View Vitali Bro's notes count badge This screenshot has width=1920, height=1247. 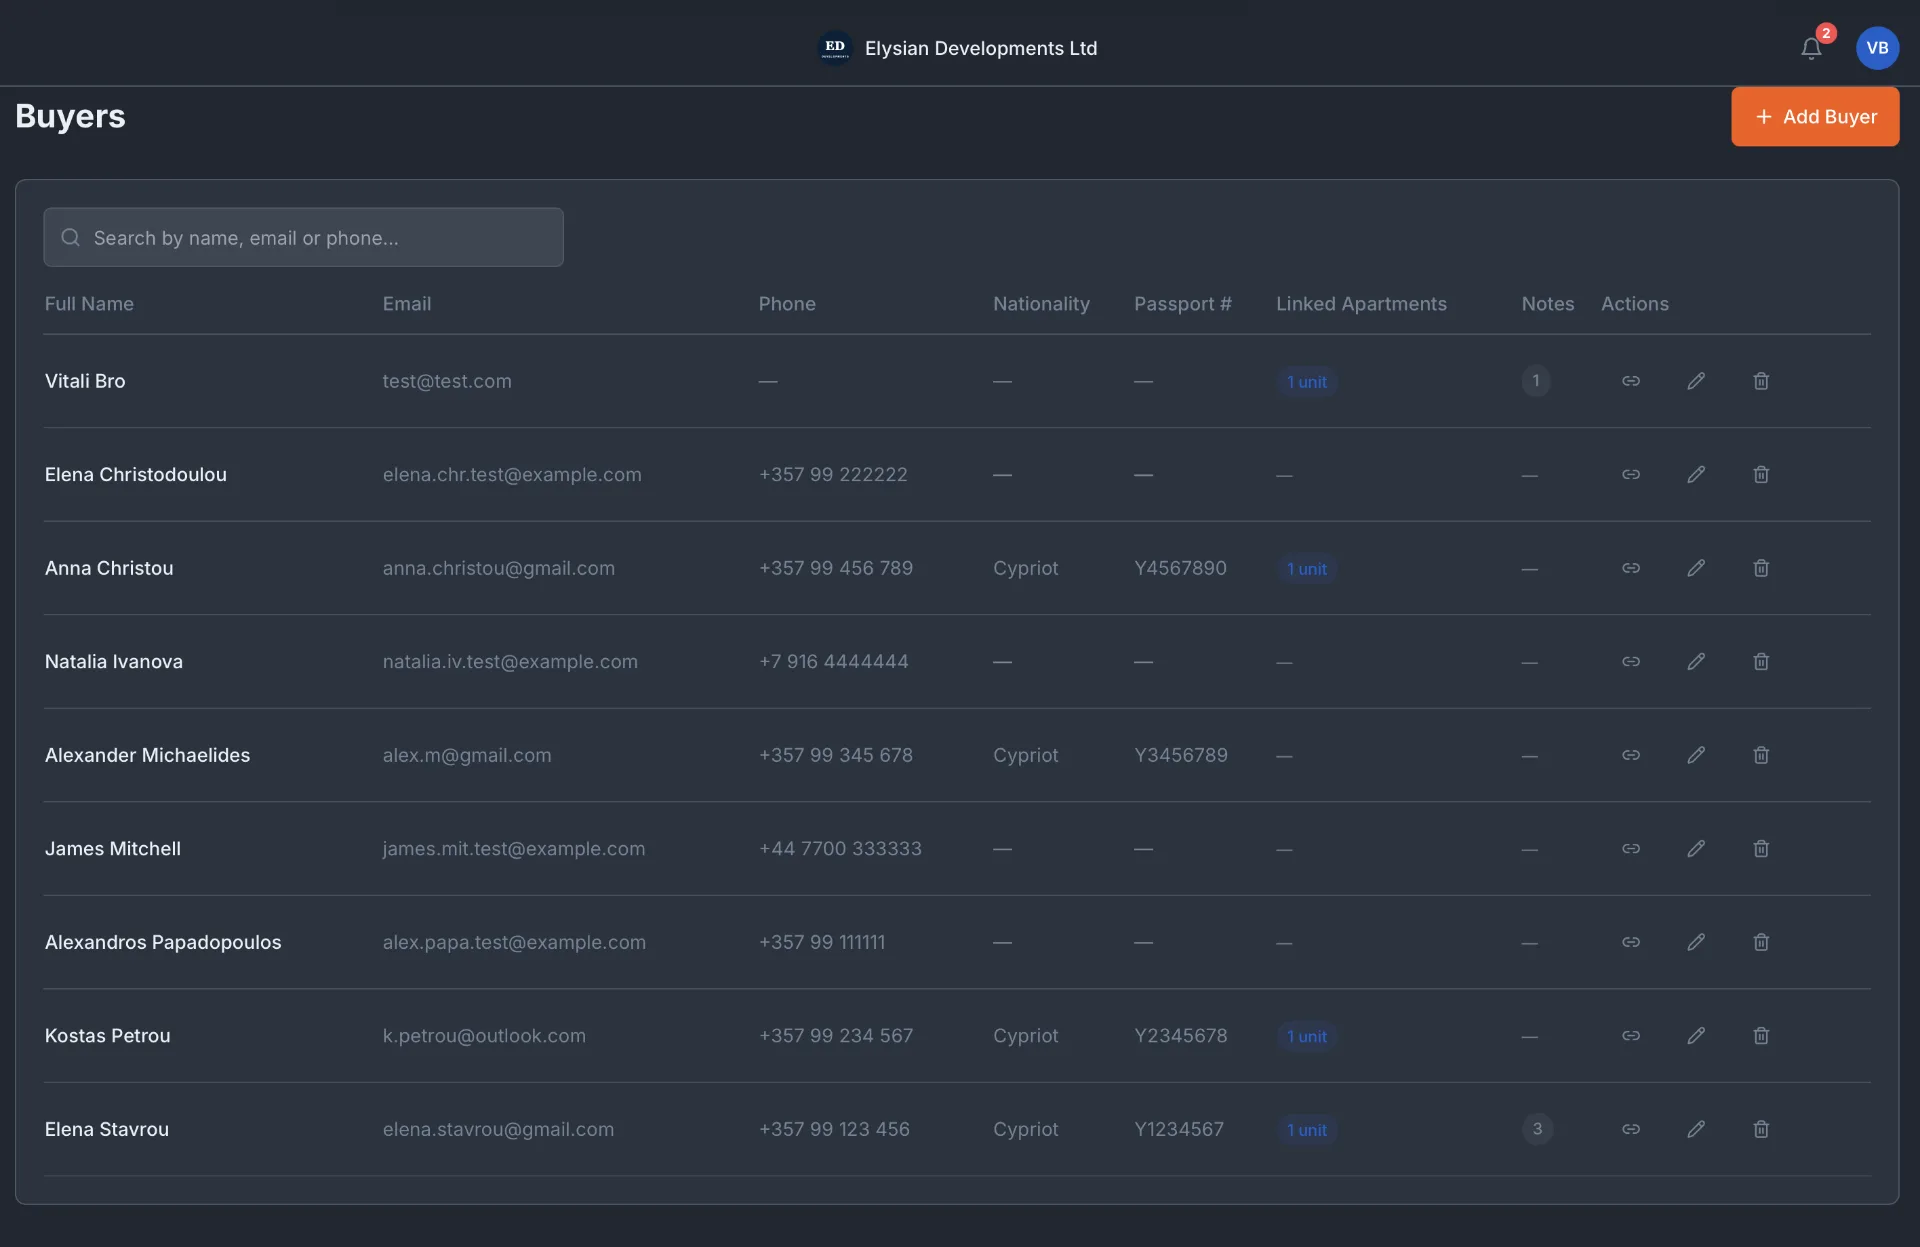[x=1536, y=381]
